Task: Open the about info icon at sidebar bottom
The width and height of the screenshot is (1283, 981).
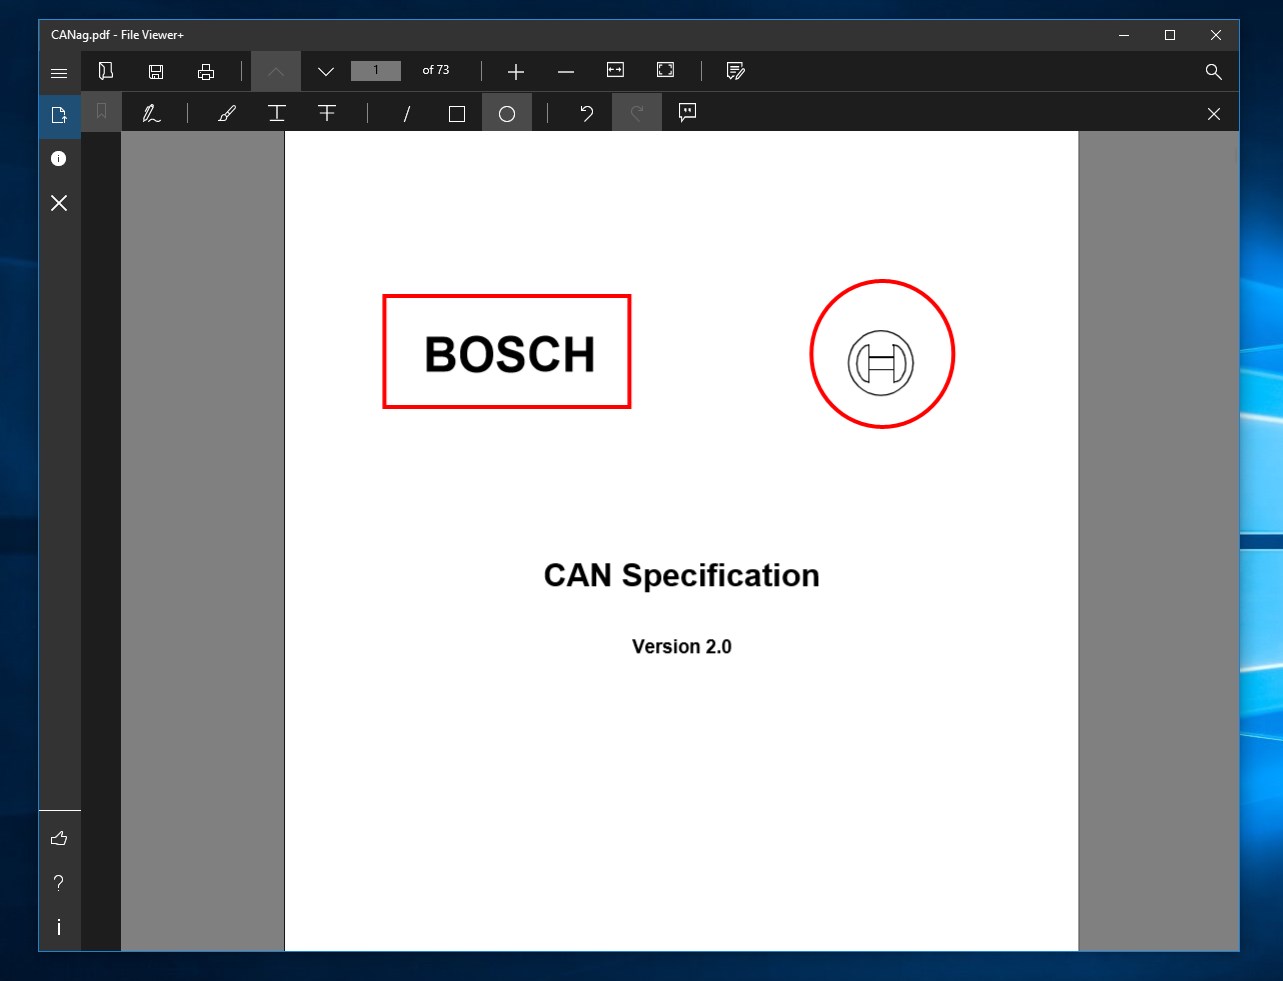Action: [59, 927]
